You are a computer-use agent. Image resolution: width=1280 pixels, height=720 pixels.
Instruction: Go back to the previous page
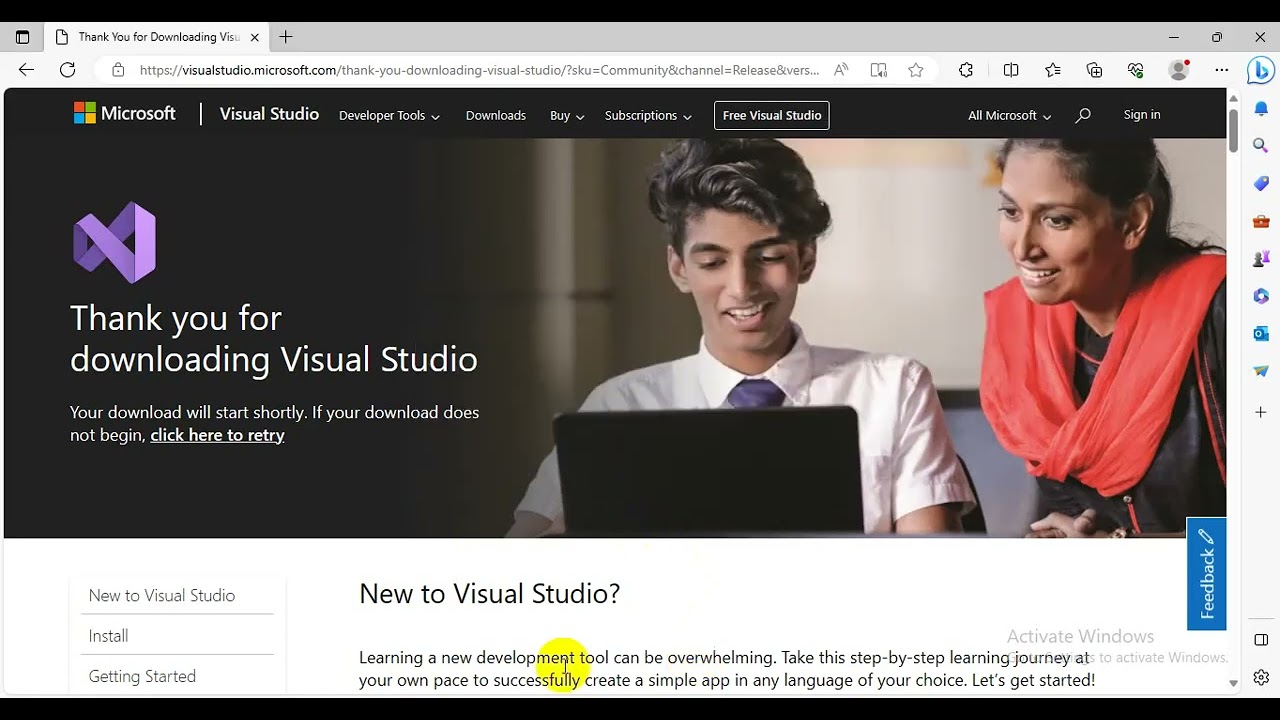pos(27,70)
